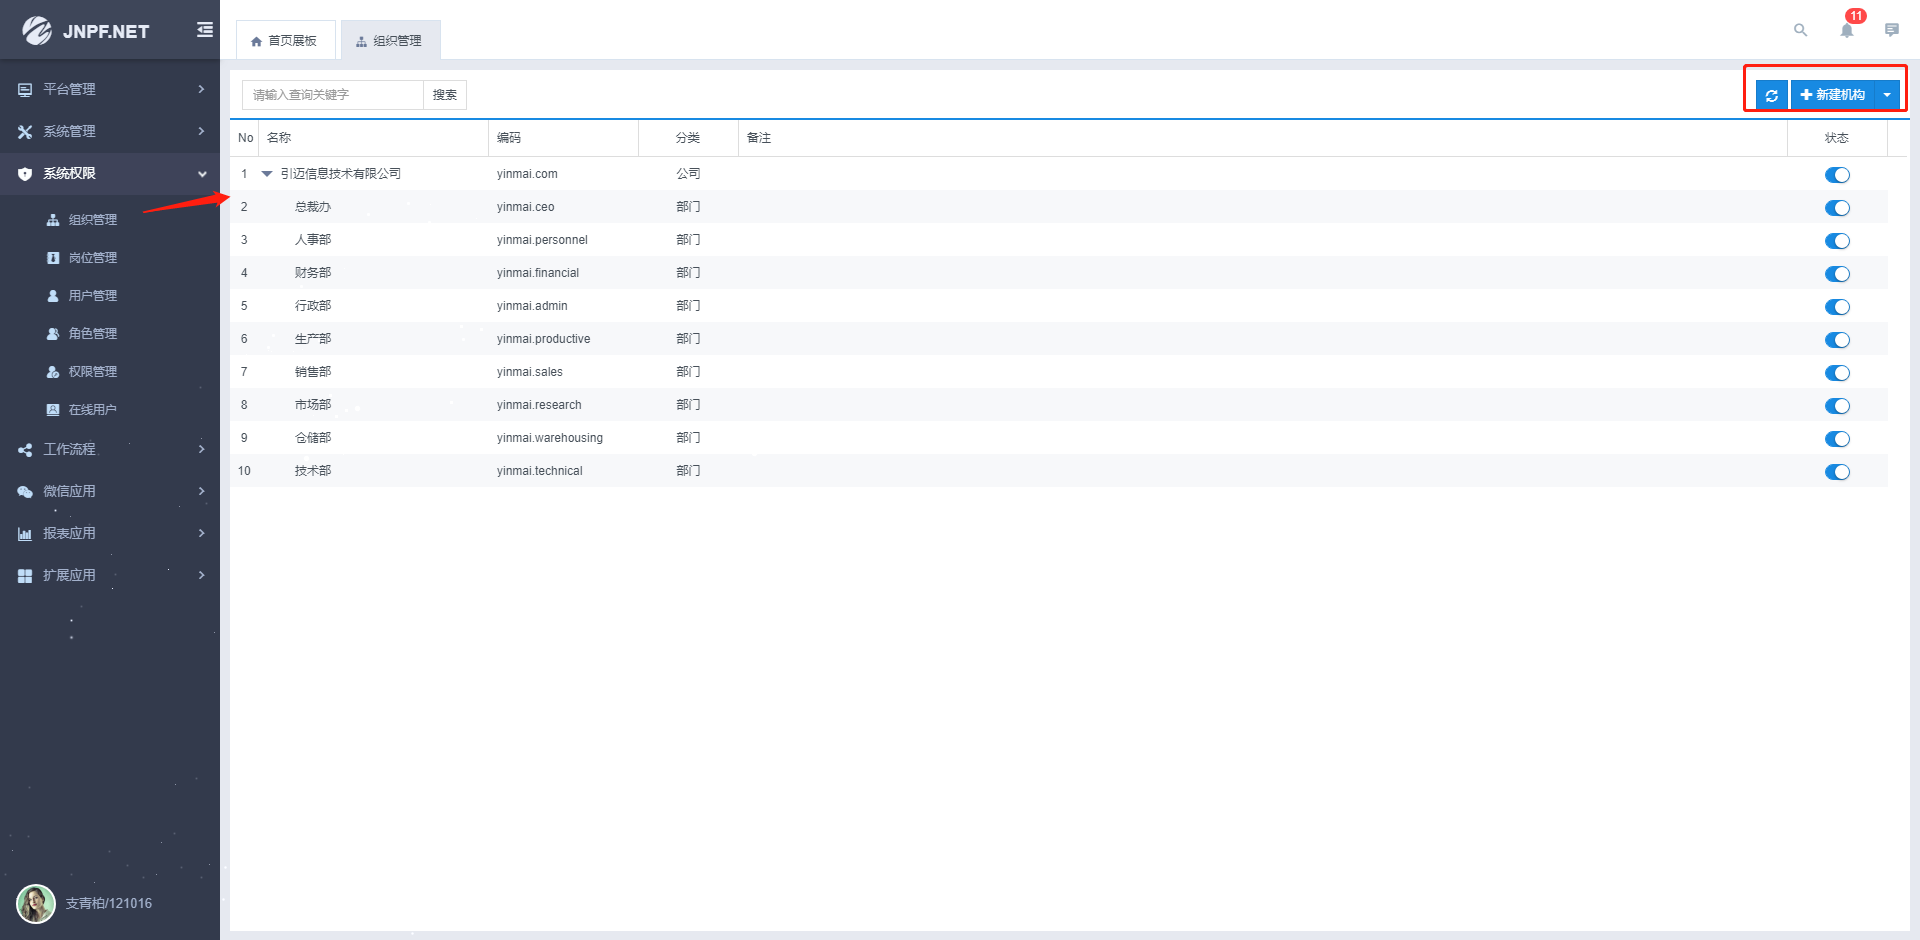
Task: Expand the 微信应用 menu chevron
Action: pyautogui.click(x=201, y=491)
